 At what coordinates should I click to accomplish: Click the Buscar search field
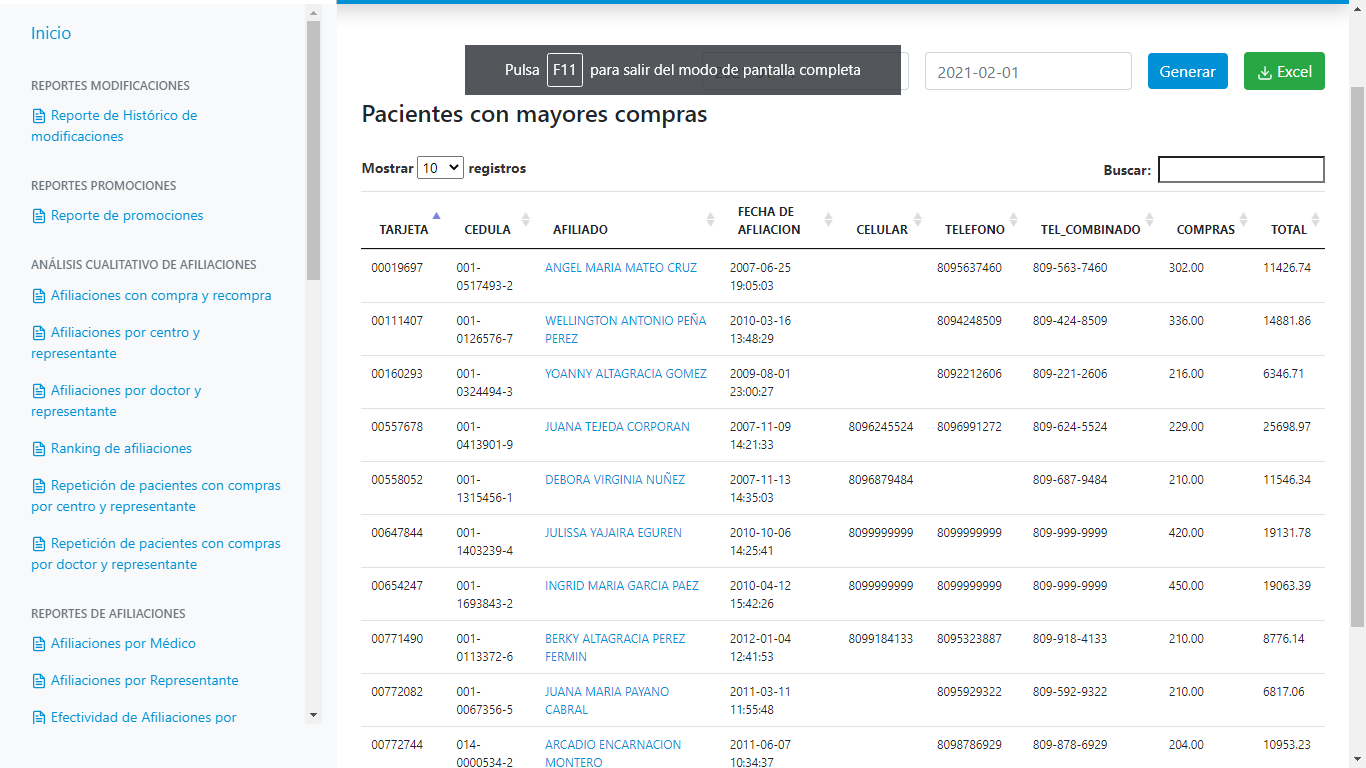1241,170
